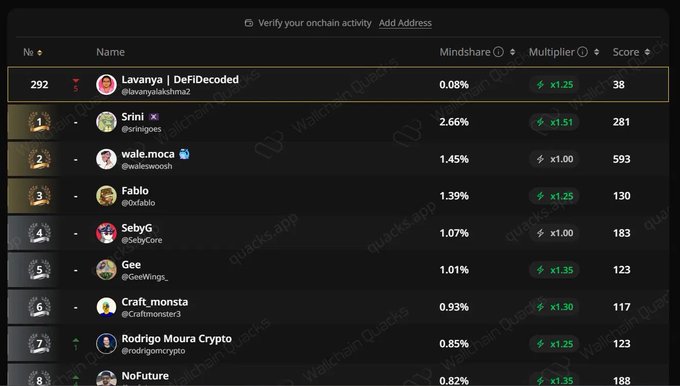Viewport: 680px width, 386px height.
Task: Open Srini's frog avatar
Action: coord(106,122)
